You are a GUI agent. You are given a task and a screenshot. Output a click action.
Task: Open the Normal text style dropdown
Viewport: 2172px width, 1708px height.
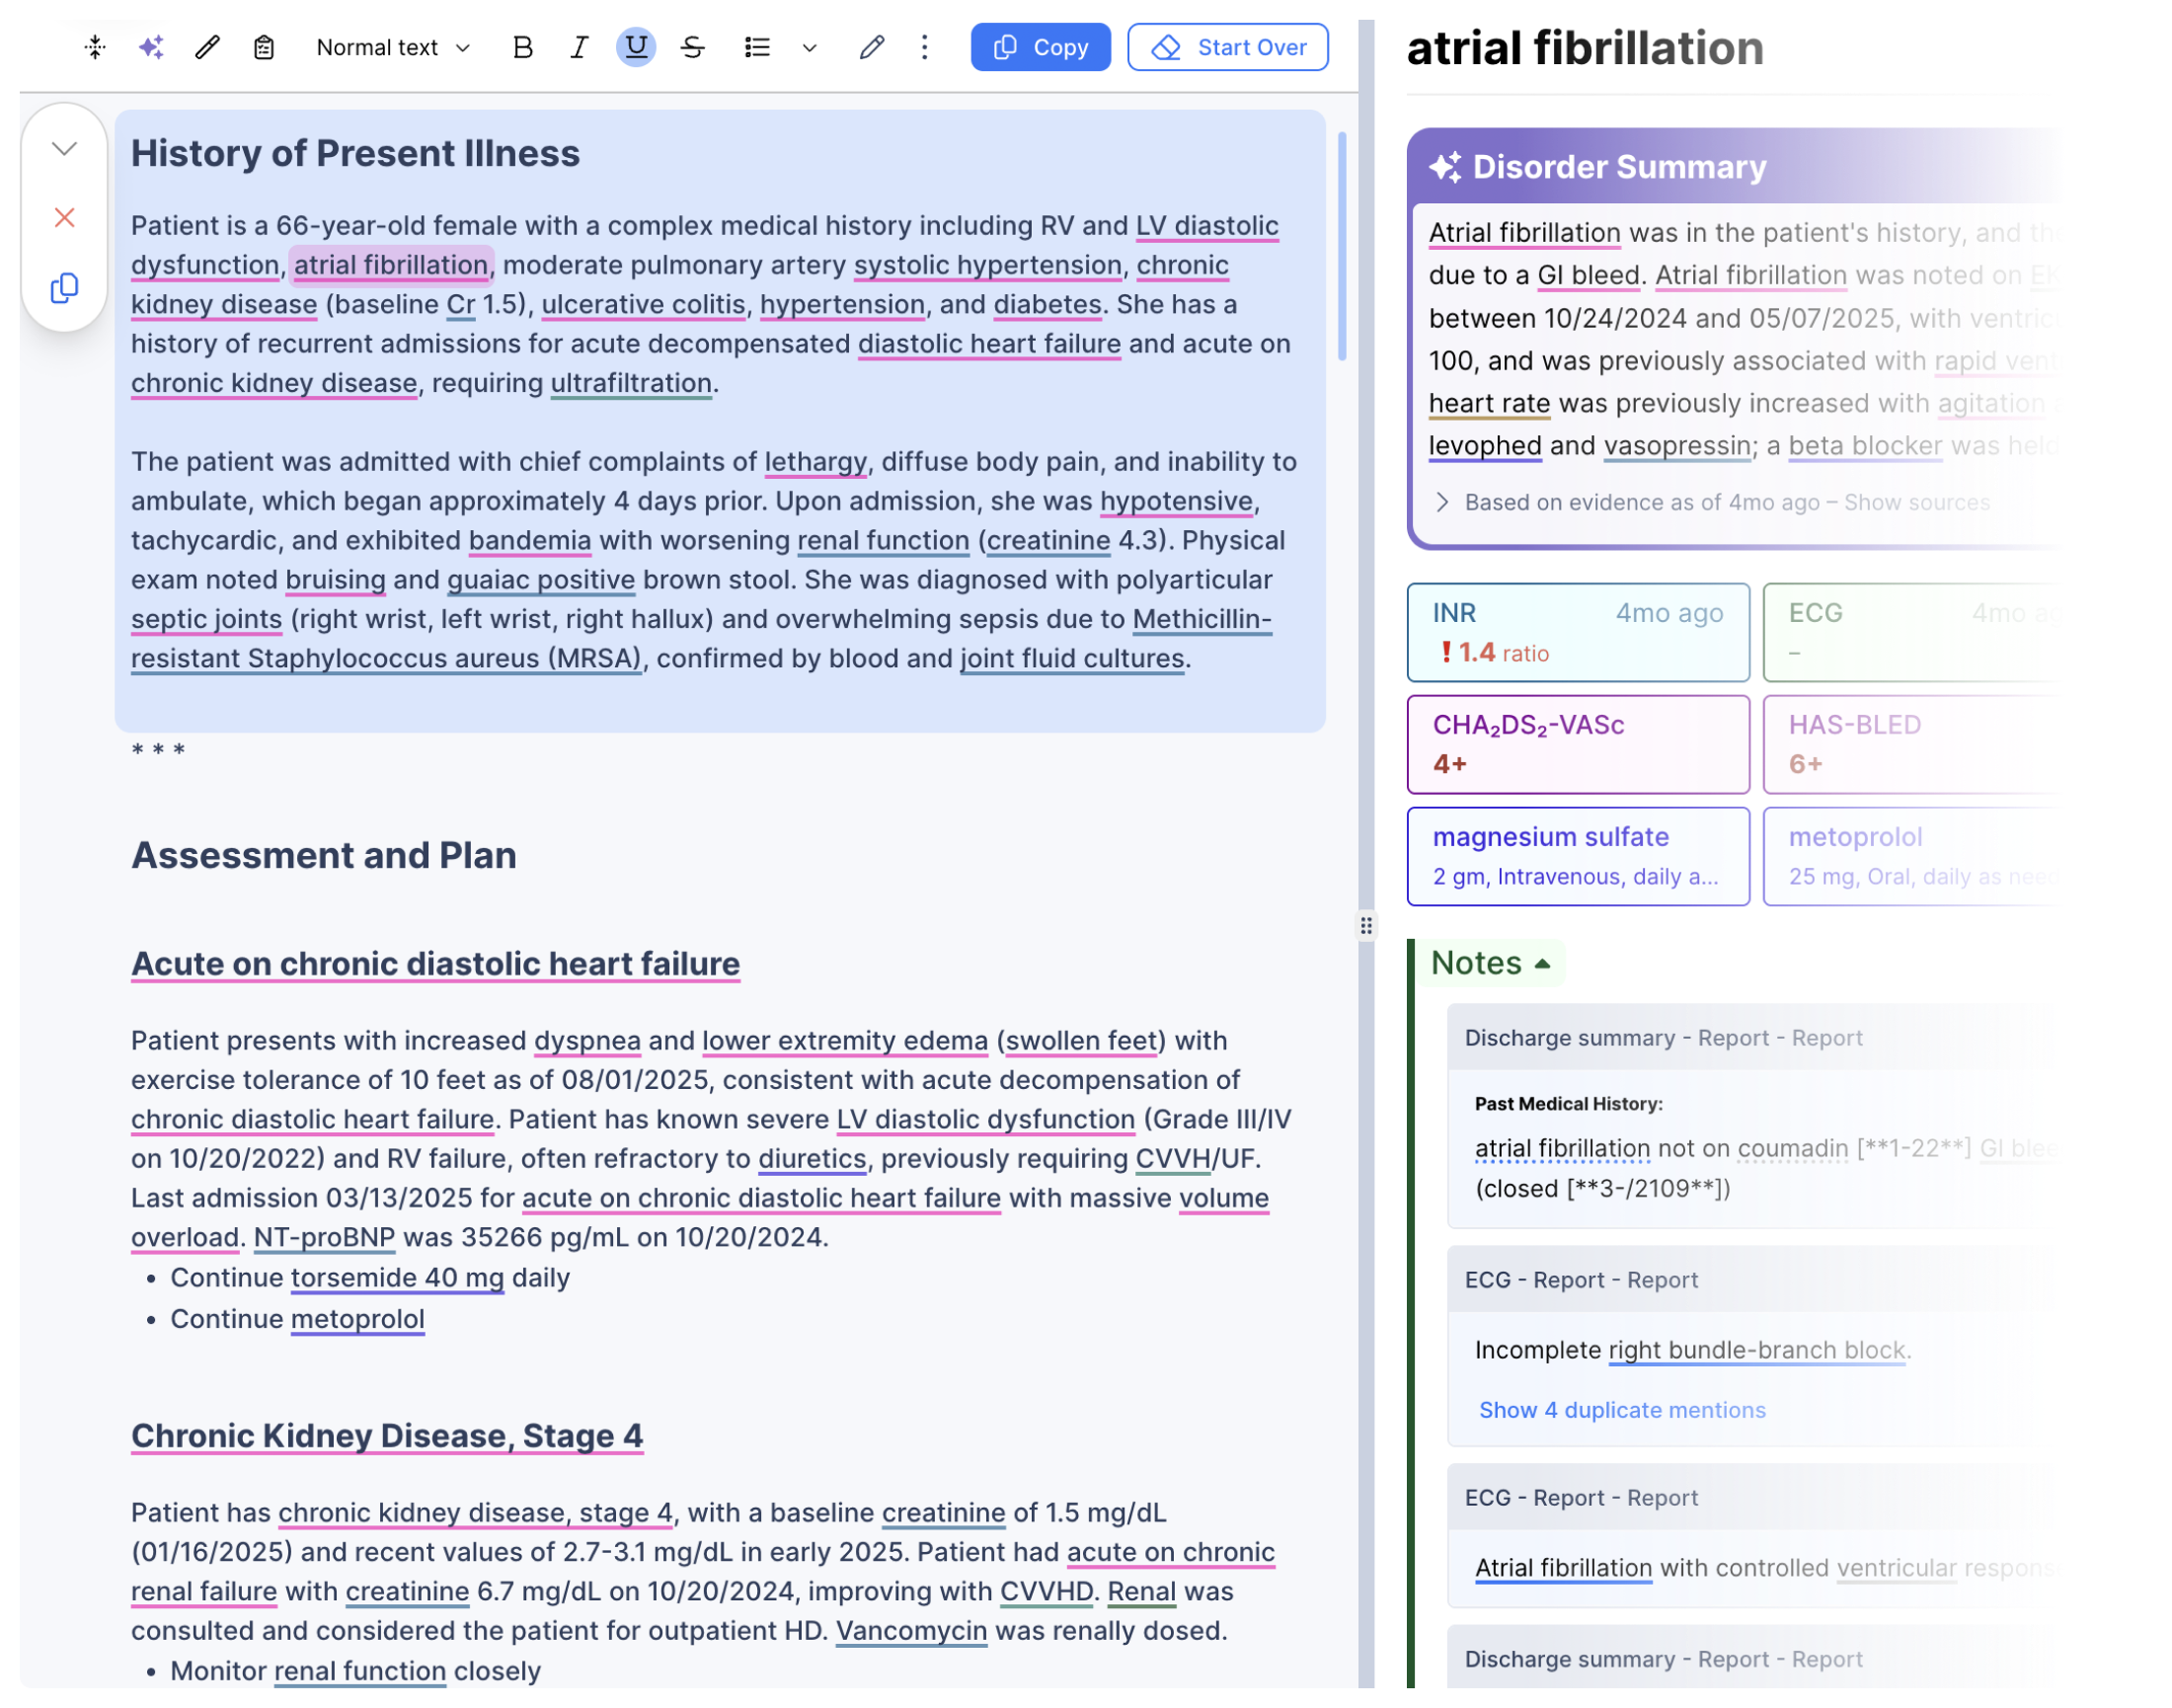point(393,48)
